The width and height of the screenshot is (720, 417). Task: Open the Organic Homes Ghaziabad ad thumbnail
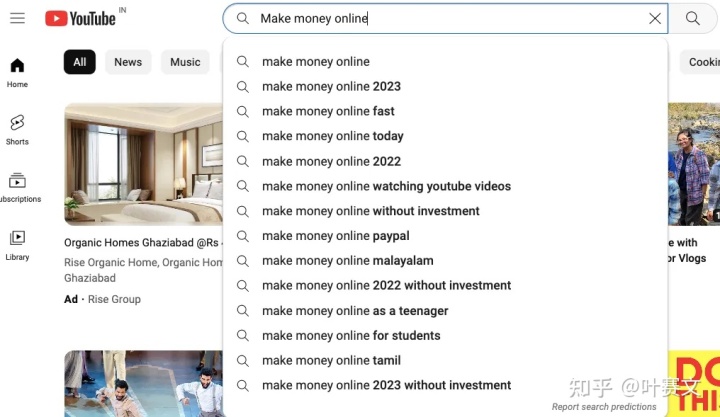coord(143,165)
